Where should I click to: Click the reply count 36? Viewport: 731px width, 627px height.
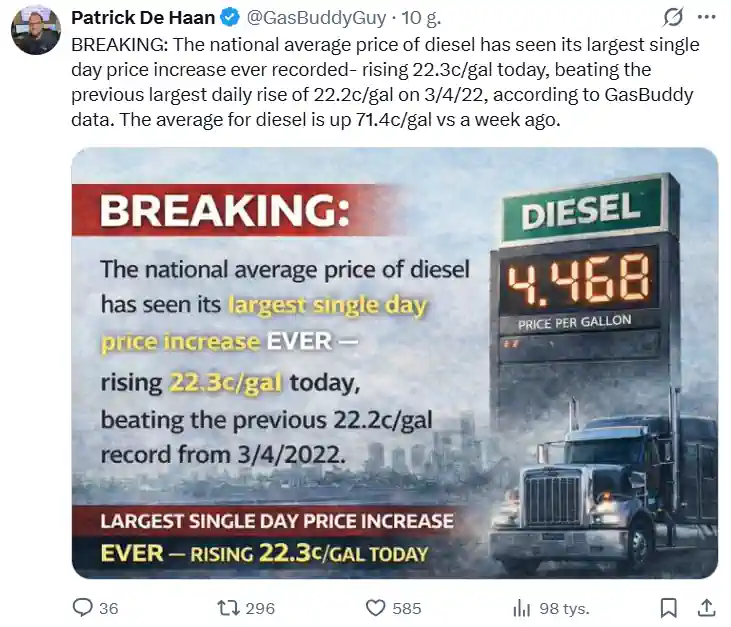pyautogui.click(x=109, y=608)
